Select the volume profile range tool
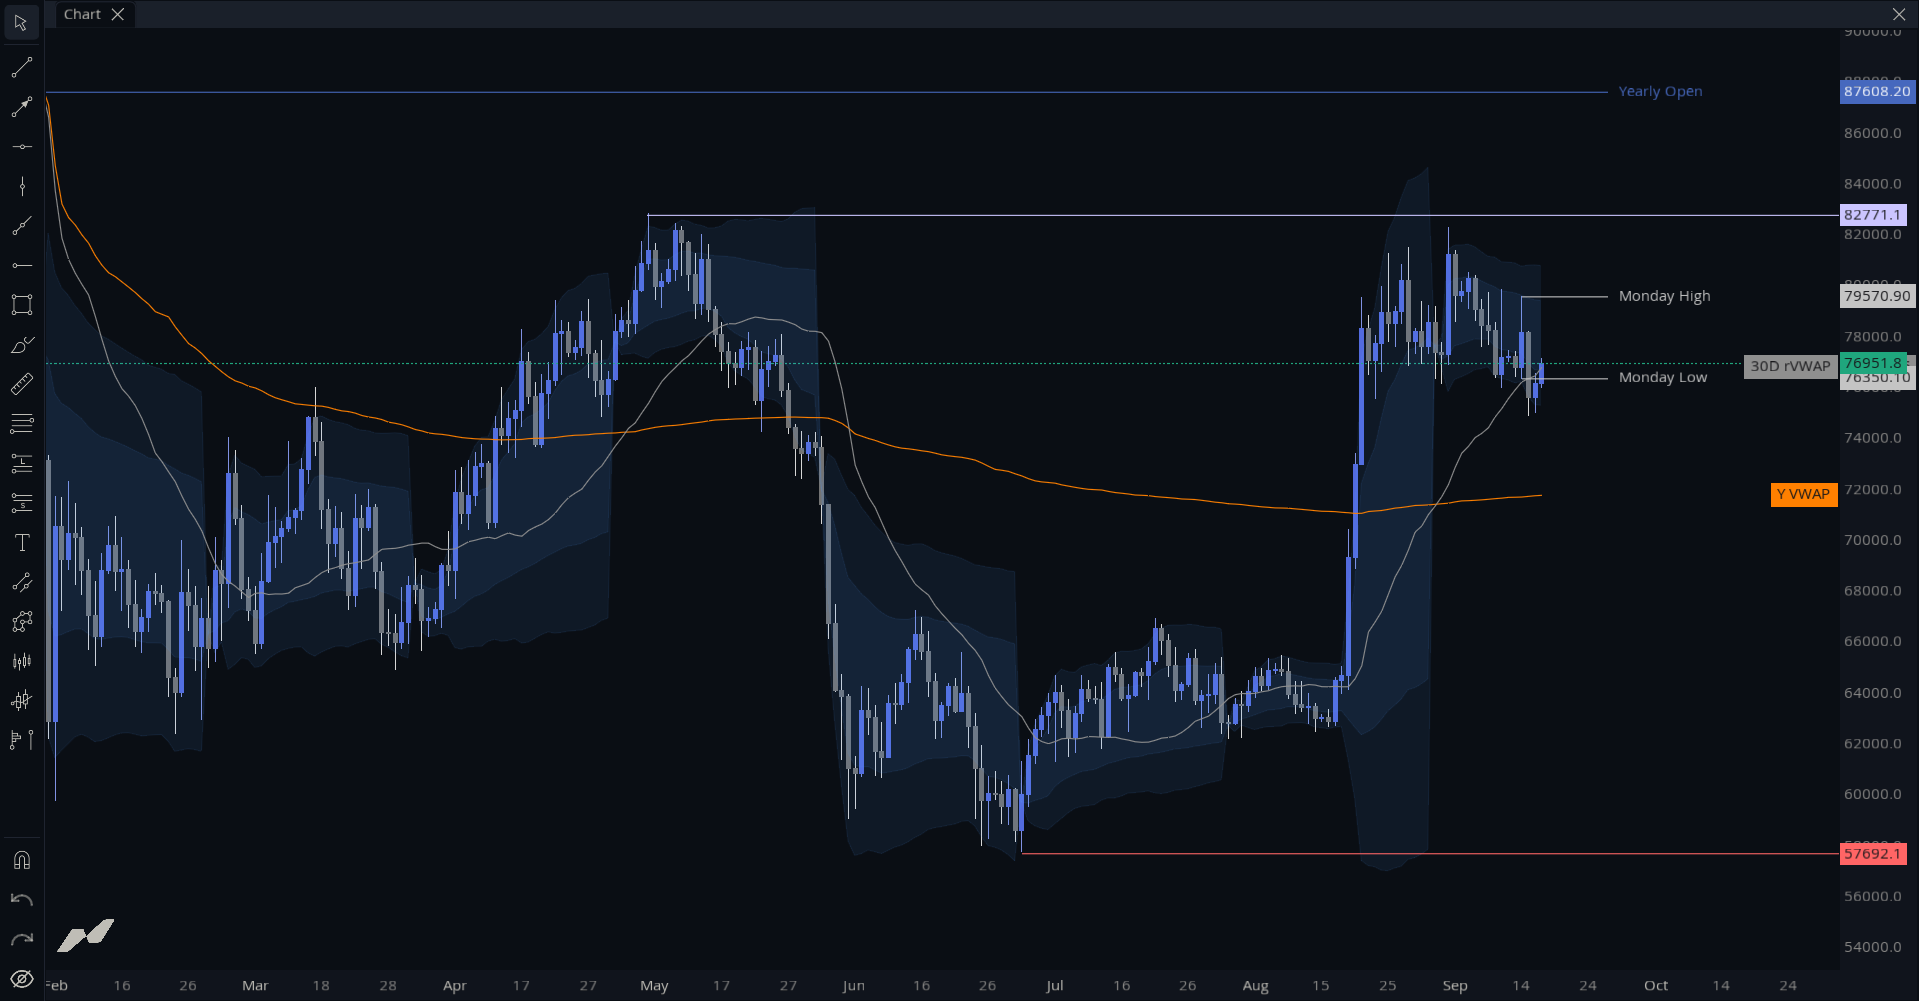 [x=21, y=740]
